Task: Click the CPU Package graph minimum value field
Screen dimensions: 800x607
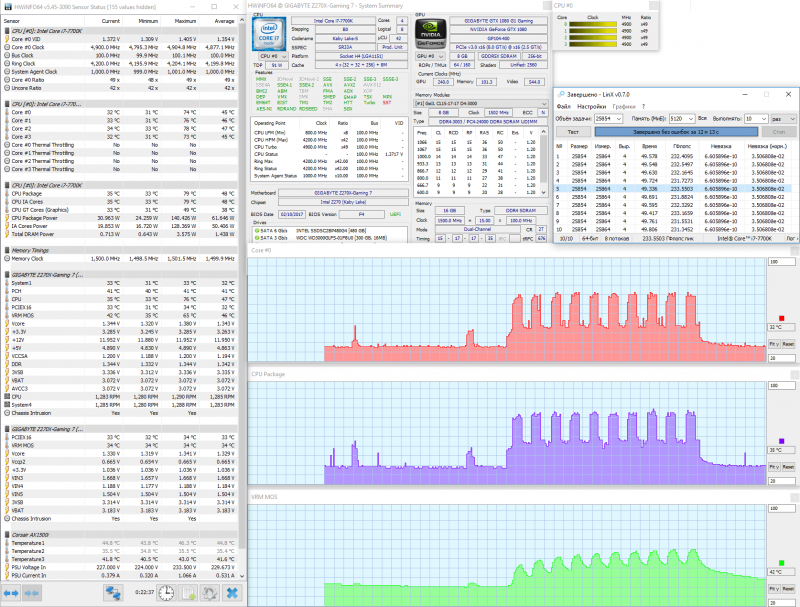Action: 781,481
